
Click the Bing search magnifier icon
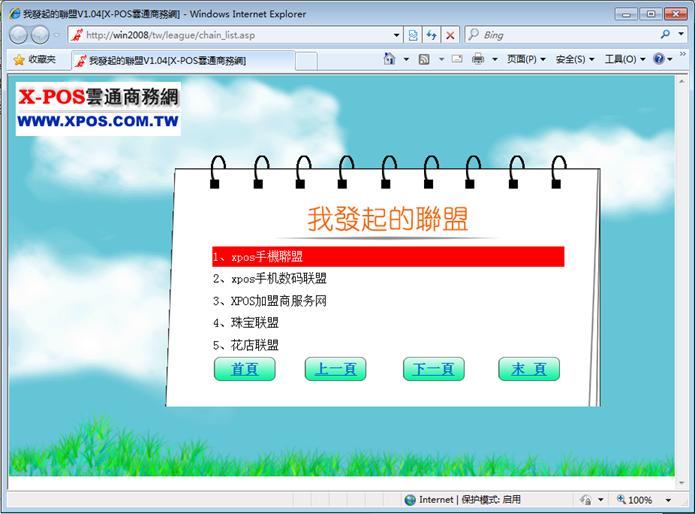click(x=665, y=34)
